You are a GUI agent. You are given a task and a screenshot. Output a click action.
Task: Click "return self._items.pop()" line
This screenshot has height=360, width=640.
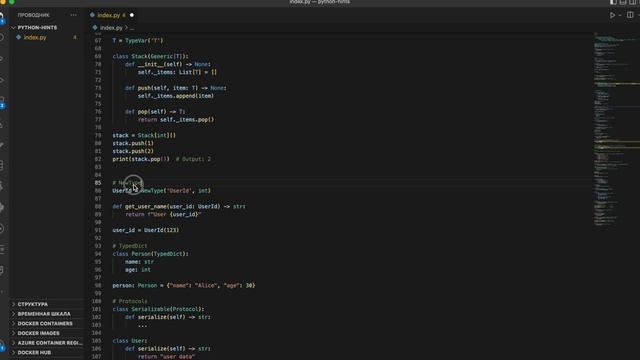pyautogui.click(x=176, y=120)
